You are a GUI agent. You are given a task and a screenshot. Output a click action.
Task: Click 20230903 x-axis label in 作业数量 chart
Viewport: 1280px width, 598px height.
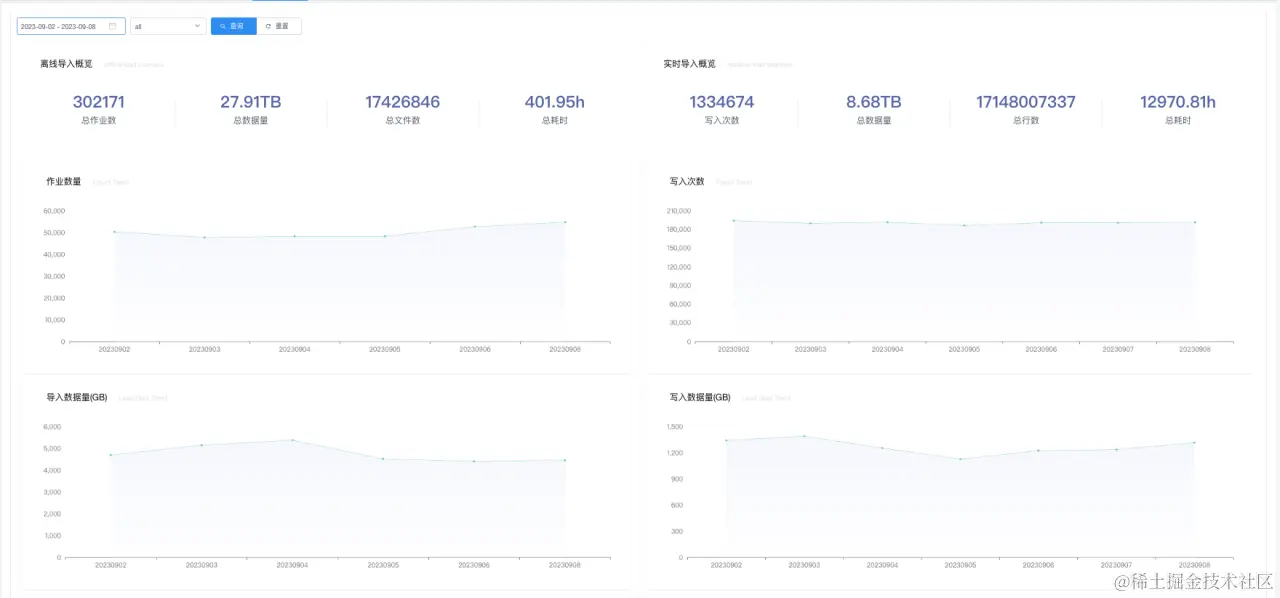pos(204,349)
